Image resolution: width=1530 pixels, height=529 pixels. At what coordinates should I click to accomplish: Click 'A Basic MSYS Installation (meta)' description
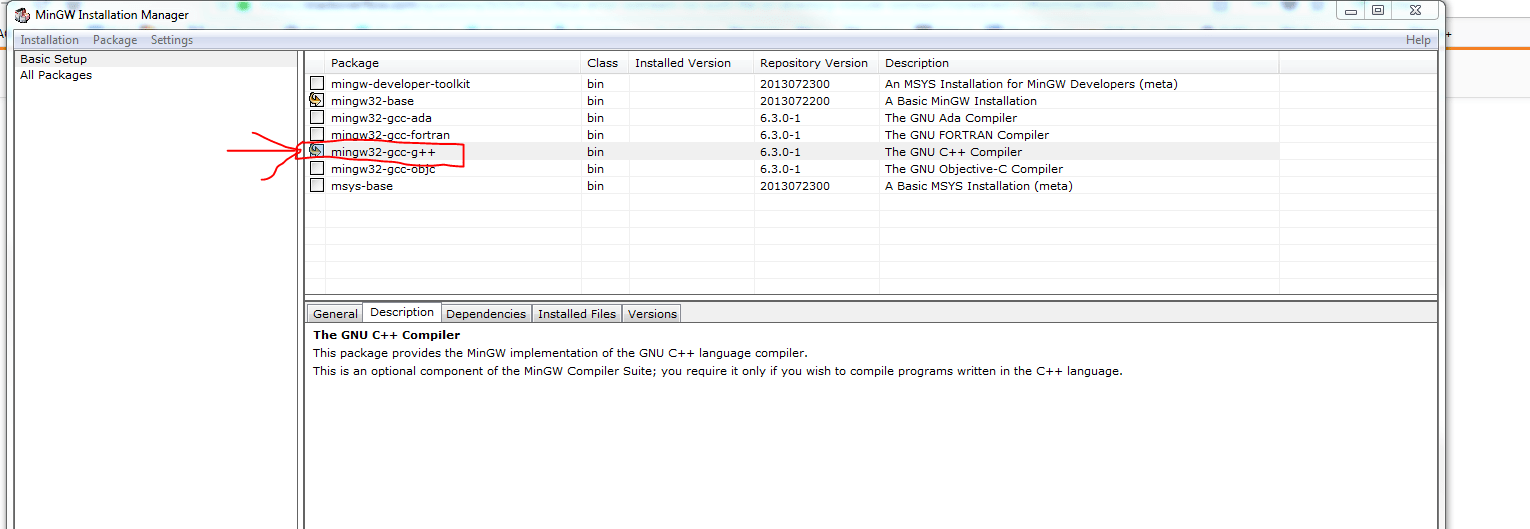click(x=979, y=186)
